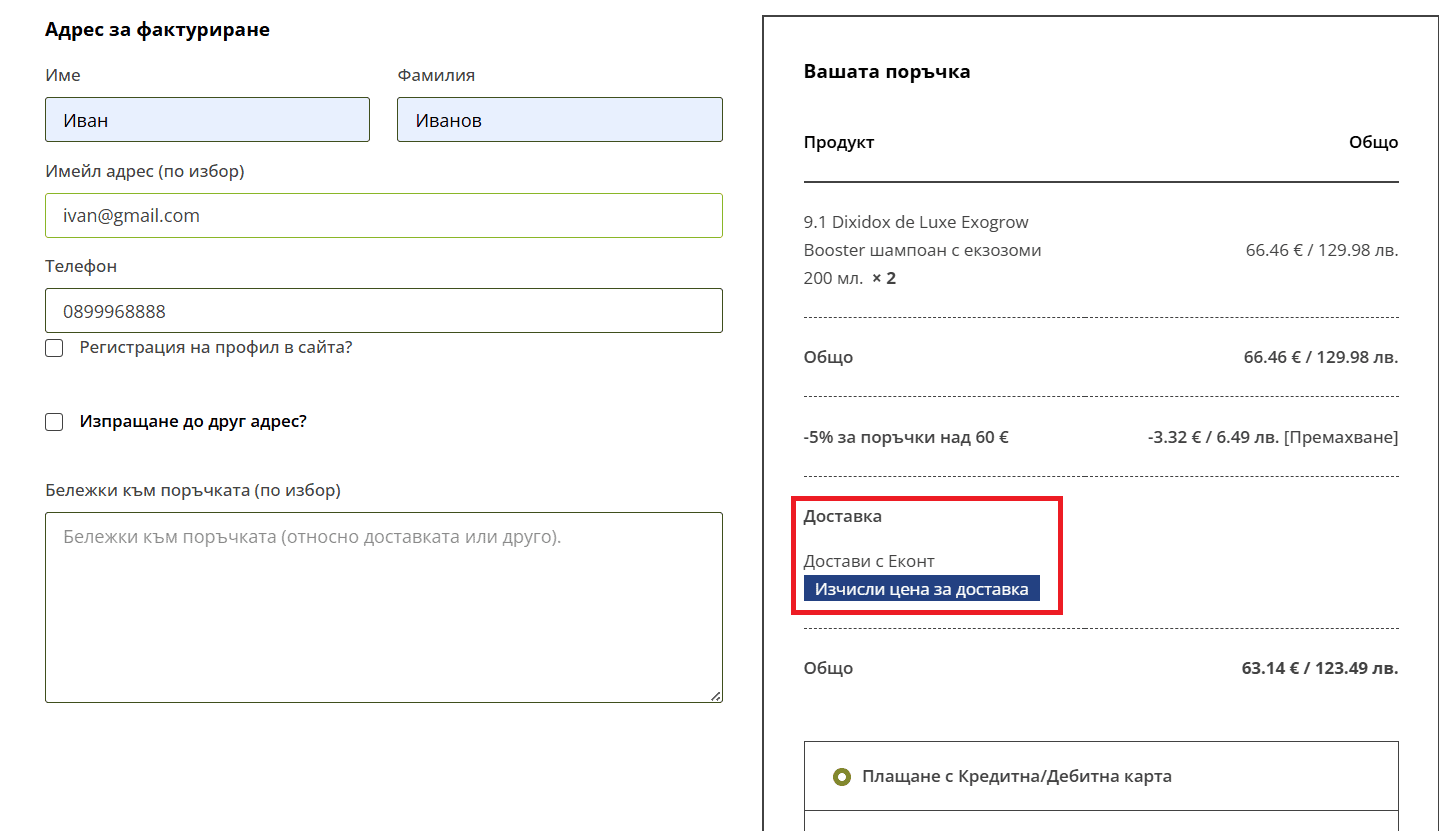Click Бележки към поръчката (по избор) label

[193, 490]
